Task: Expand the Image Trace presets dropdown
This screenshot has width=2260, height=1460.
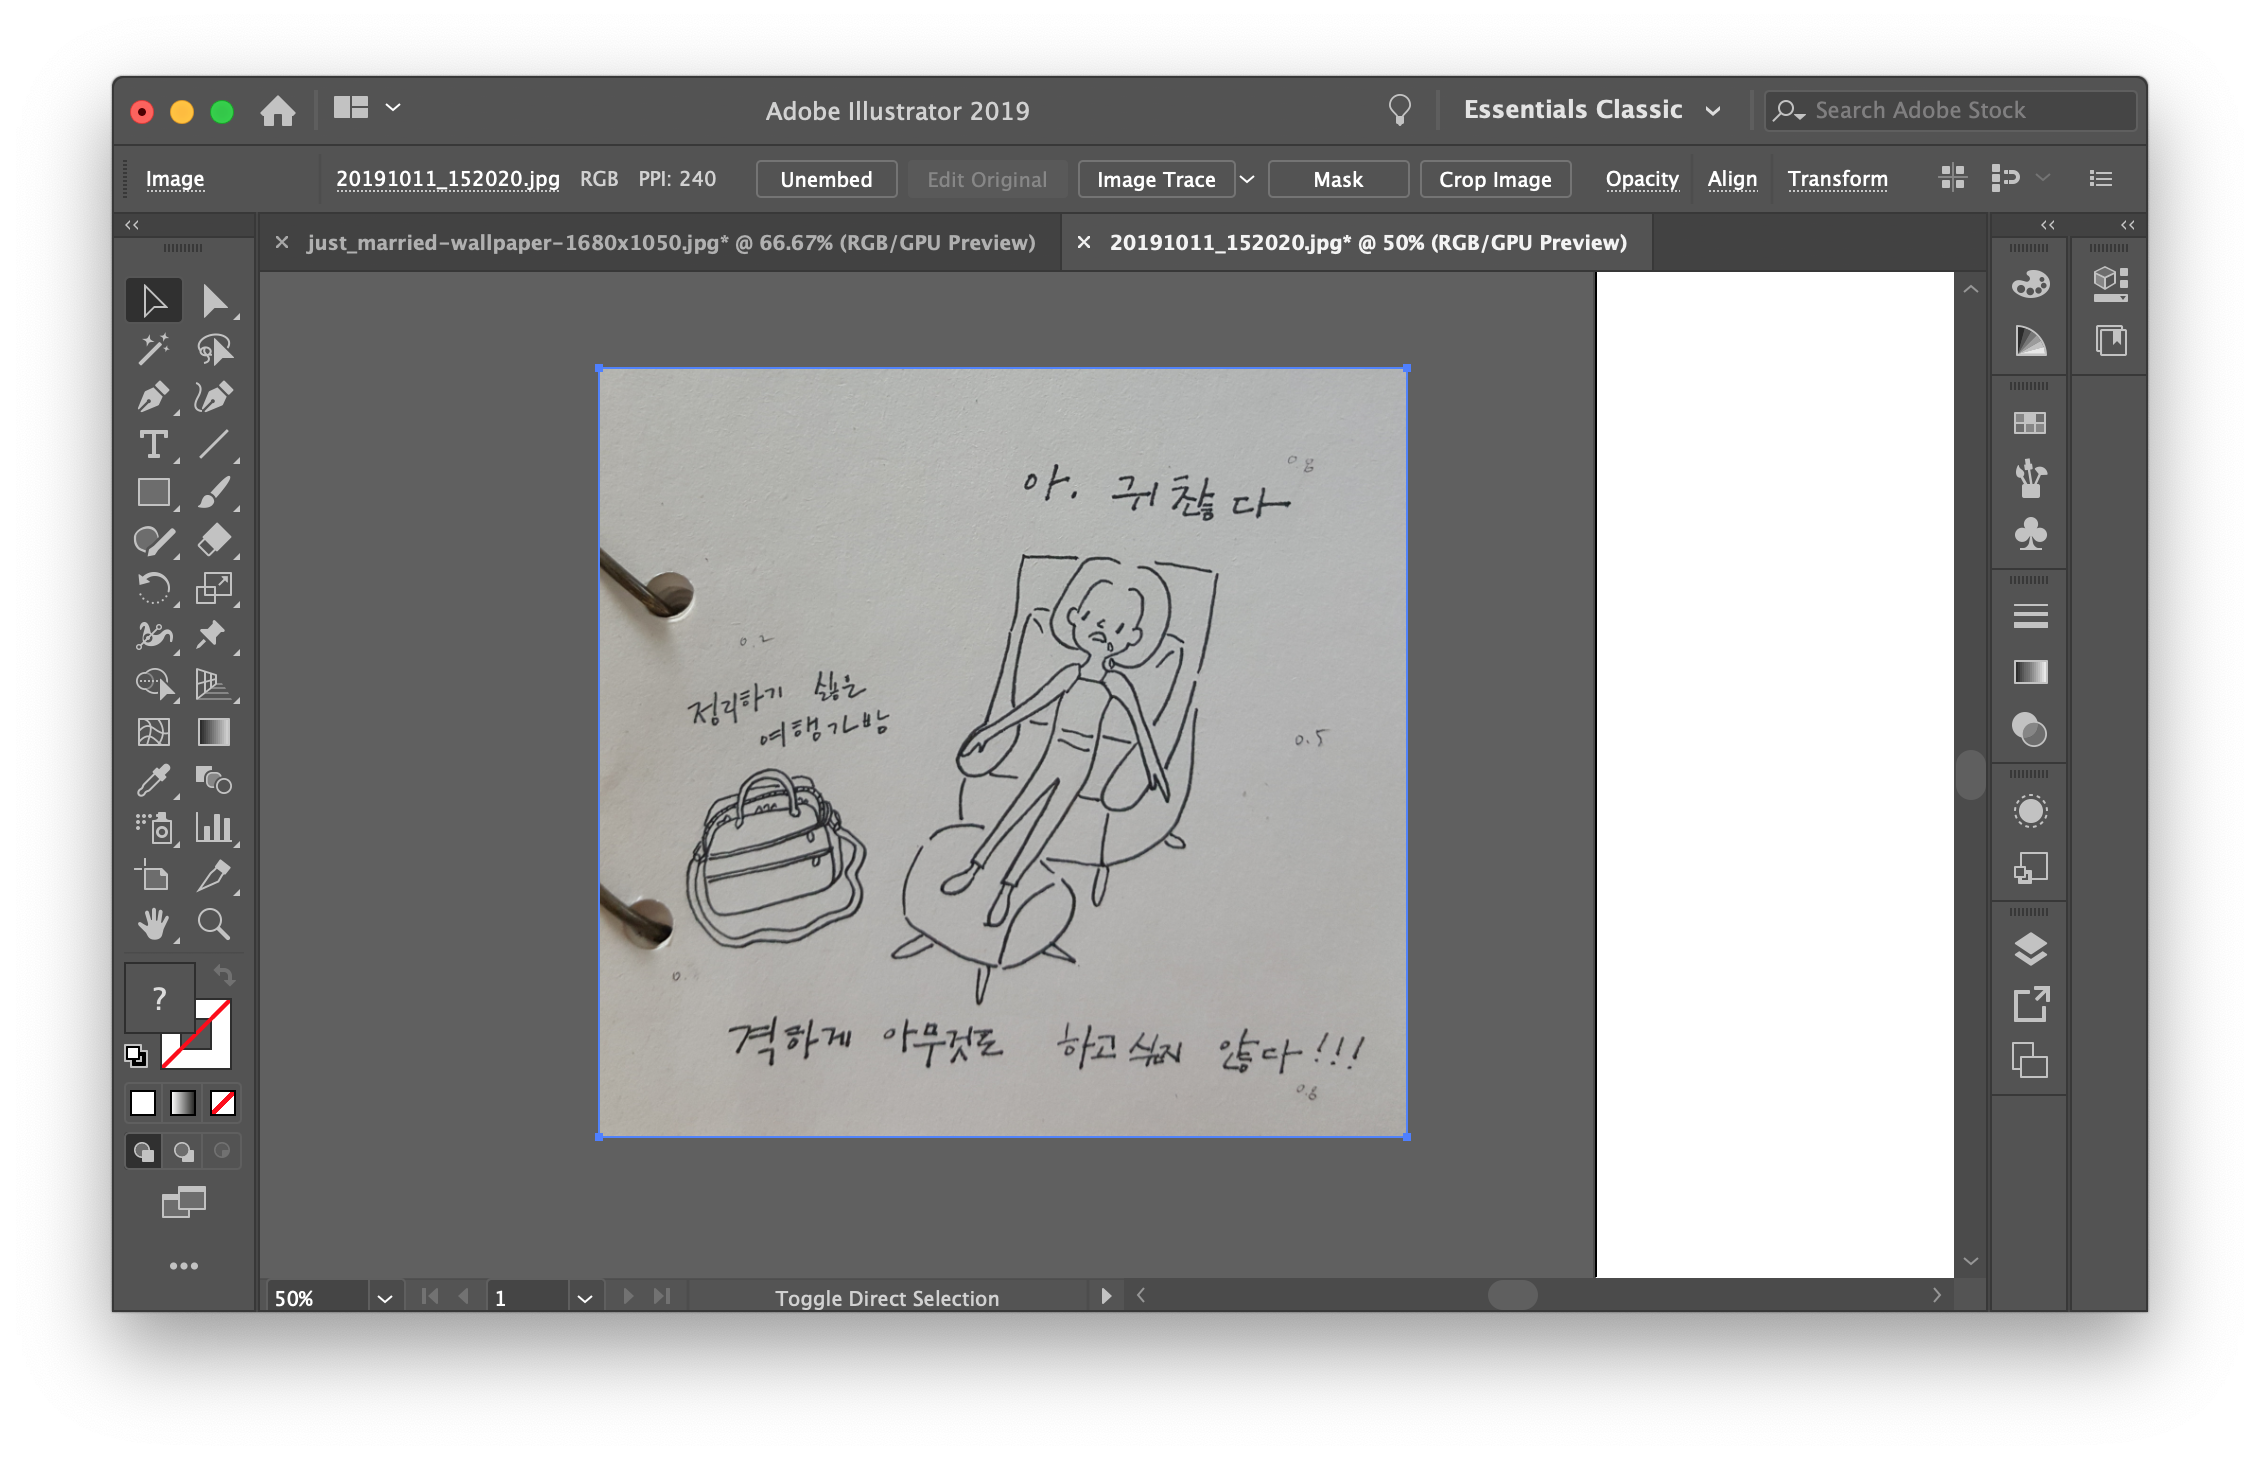Action: pos(1247,180)
